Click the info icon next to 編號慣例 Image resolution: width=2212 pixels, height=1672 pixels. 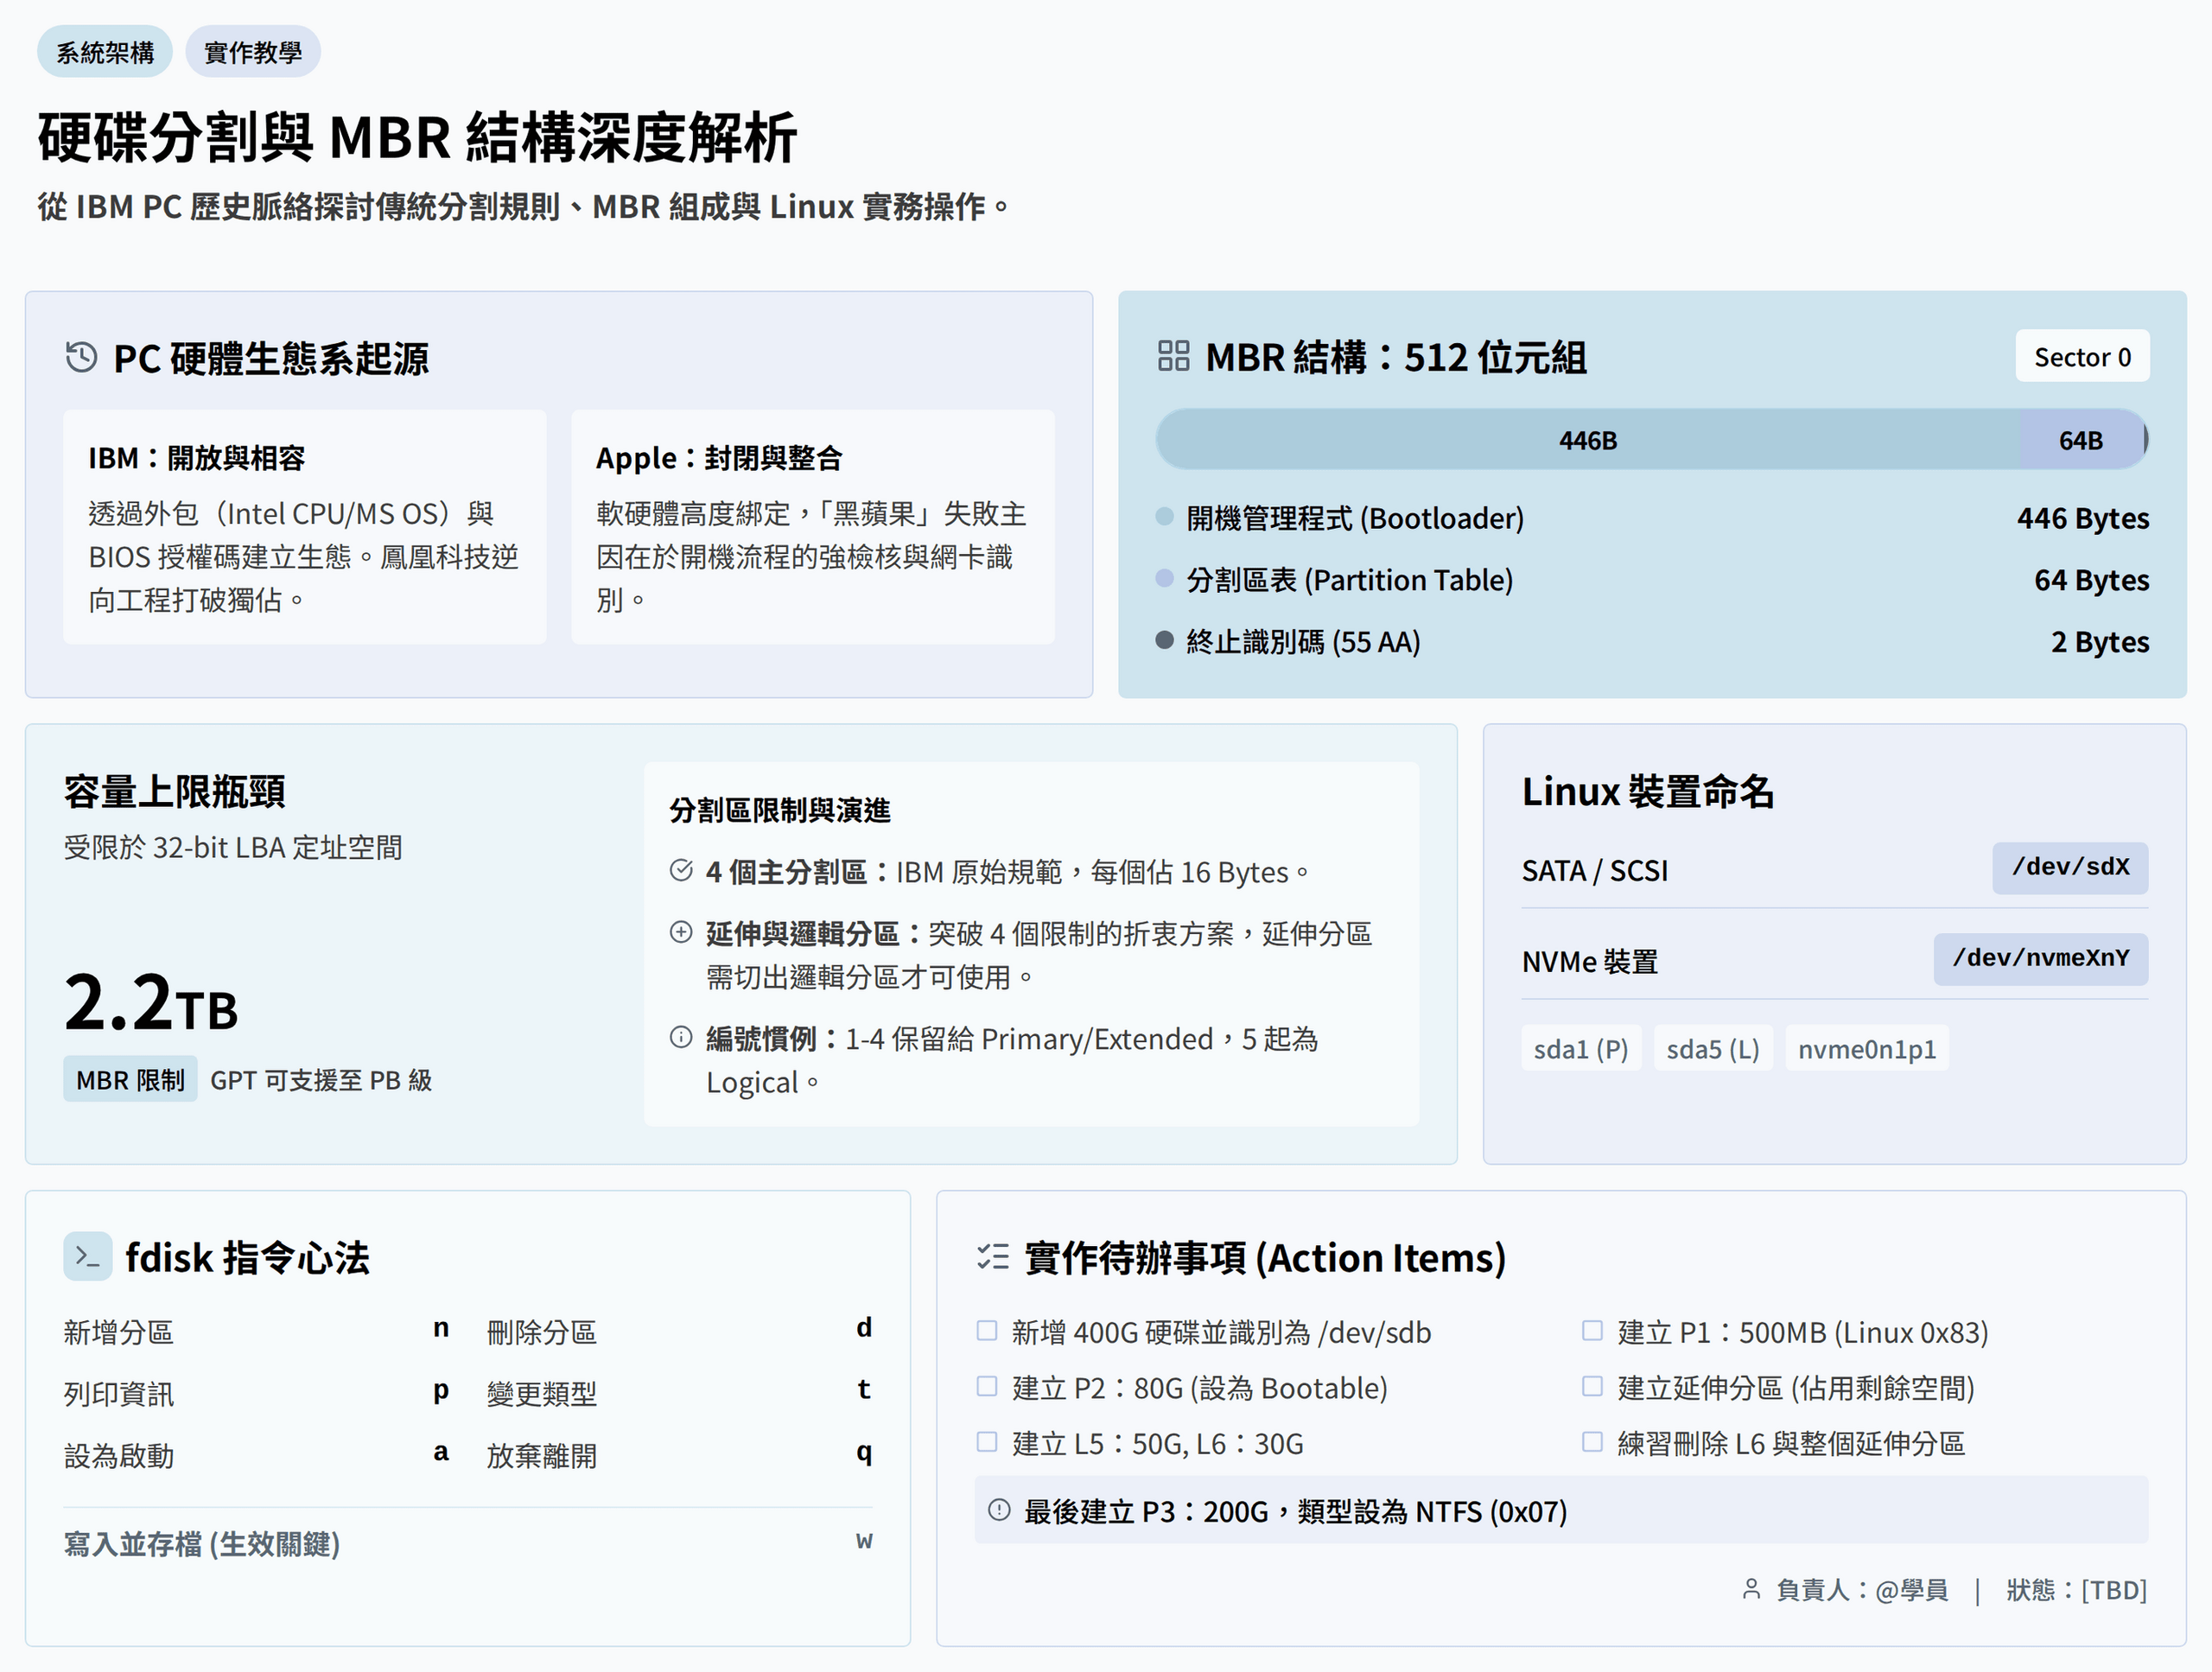681,1038
